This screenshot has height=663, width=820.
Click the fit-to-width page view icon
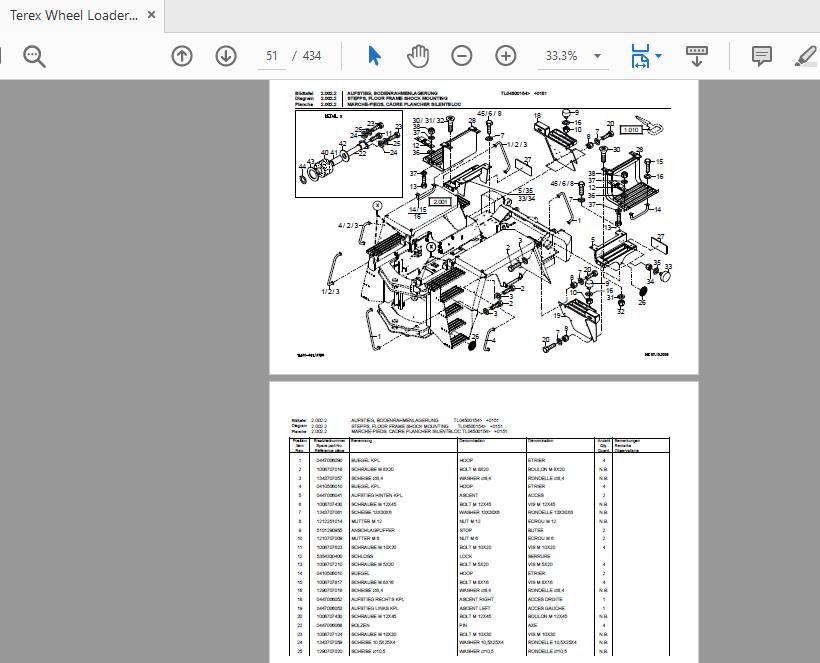(x=640, y=56)
